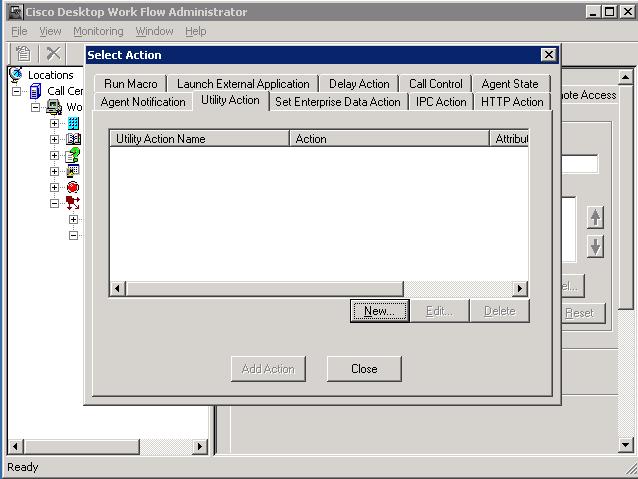Screen dimensions: 638x479
Task: Select the calendar grid tree icon
Action: pyautogui.click(x=73, y=171)
